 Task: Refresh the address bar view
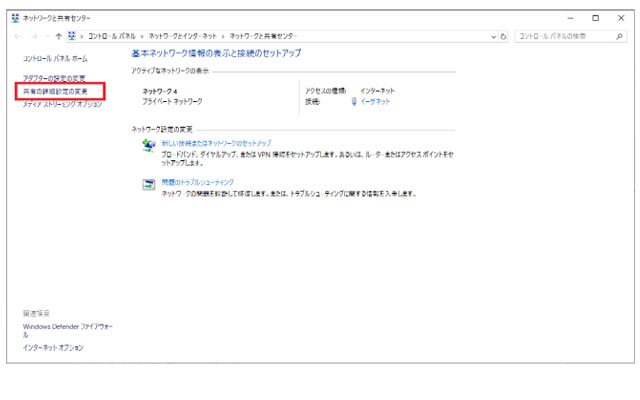click(x=503, y=36)
